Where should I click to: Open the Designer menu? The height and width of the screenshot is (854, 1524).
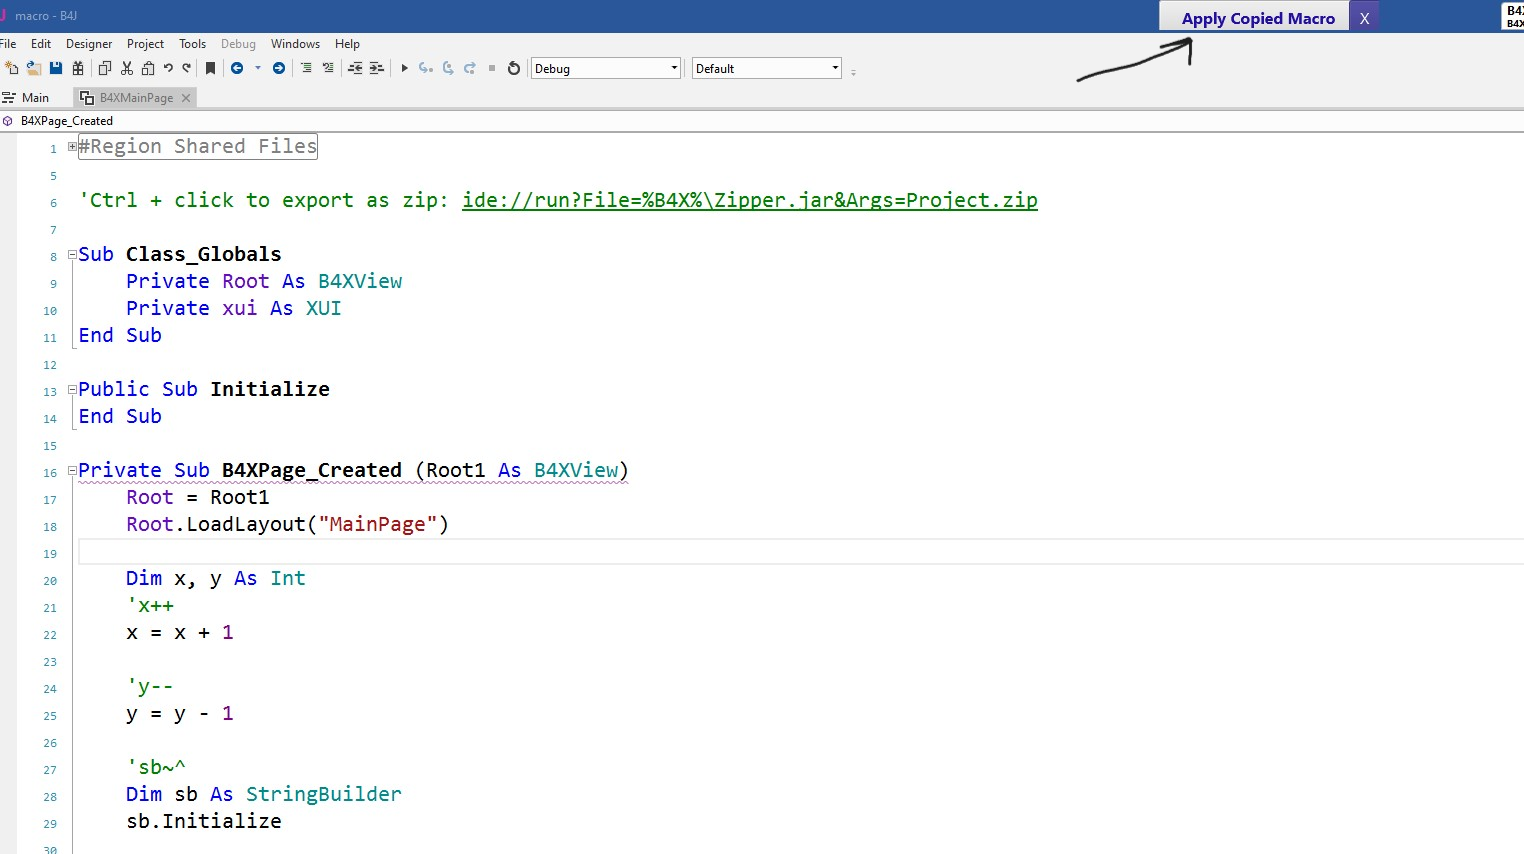[89, 44]
